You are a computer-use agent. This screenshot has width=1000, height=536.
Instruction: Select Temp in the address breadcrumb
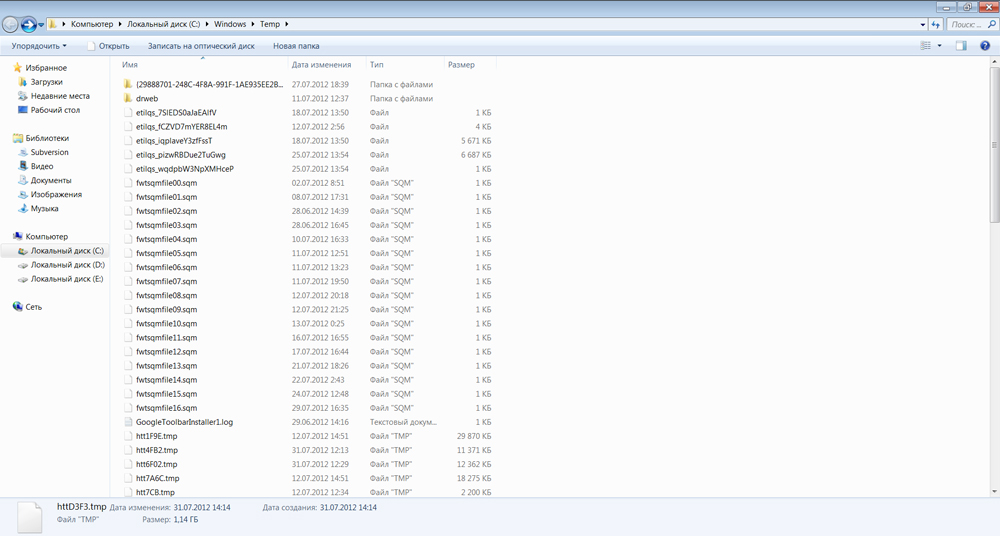click(x=270, y=24)
